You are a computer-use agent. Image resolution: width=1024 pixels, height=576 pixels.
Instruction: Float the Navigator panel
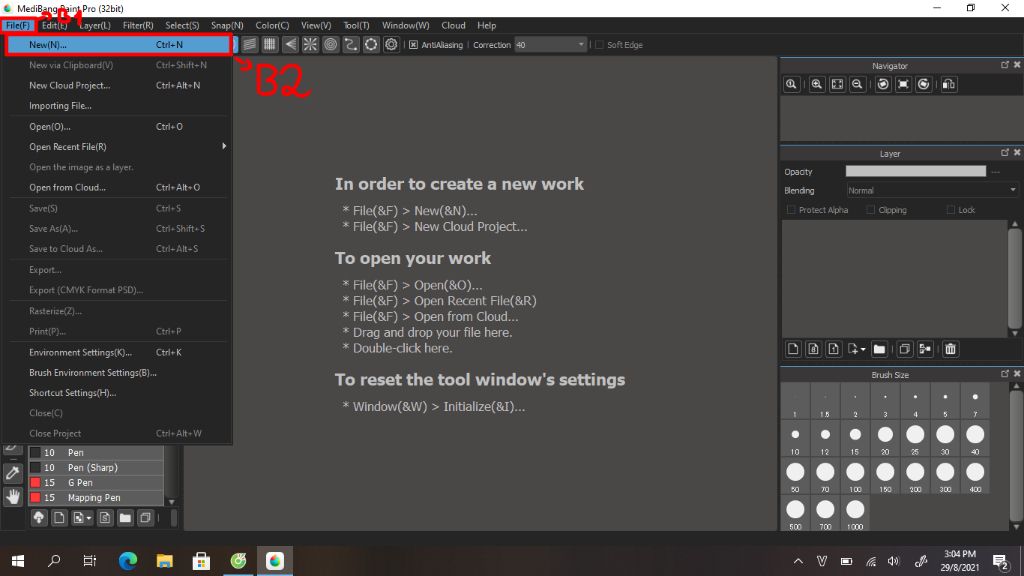(1004, 65)
